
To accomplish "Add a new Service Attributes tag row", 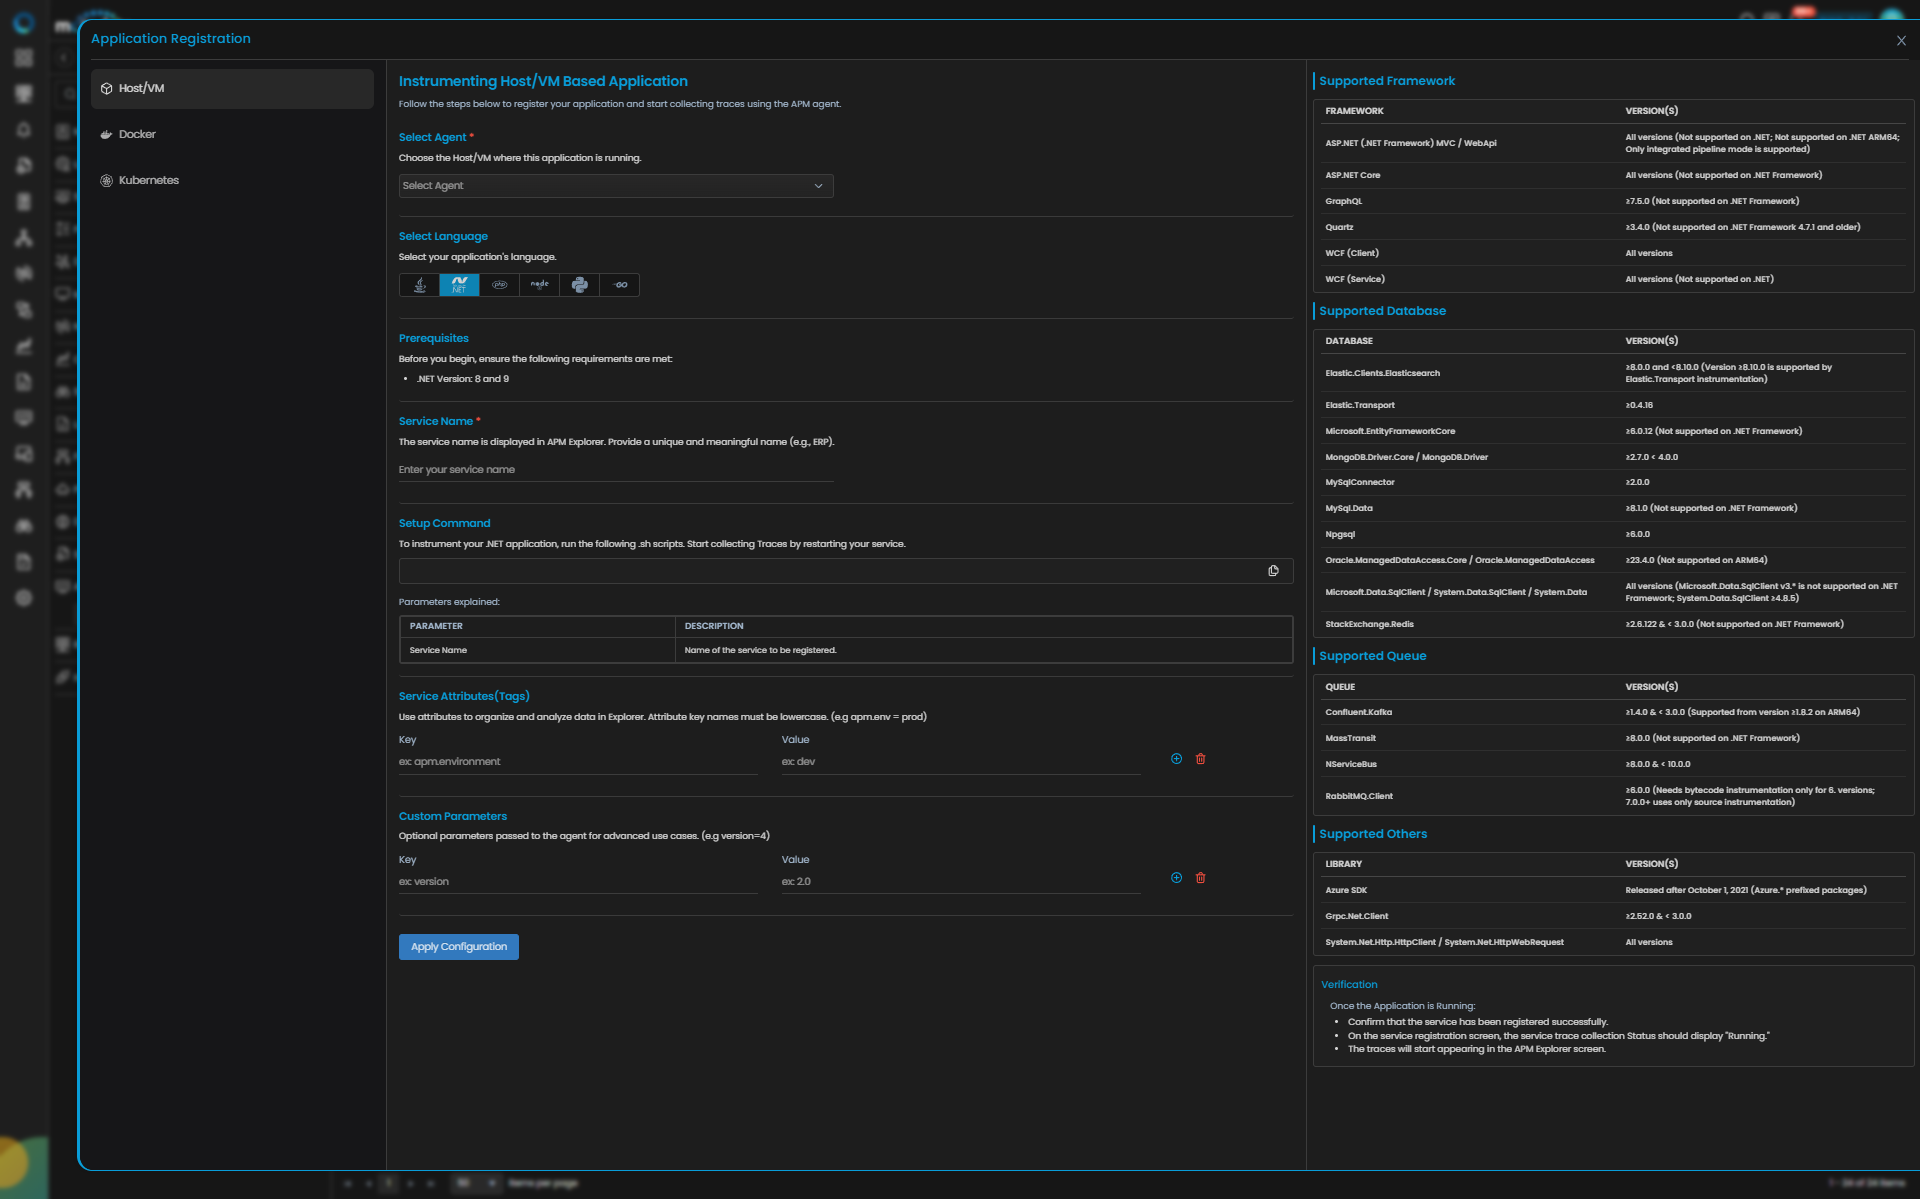I will click(x=1176, y=759).
